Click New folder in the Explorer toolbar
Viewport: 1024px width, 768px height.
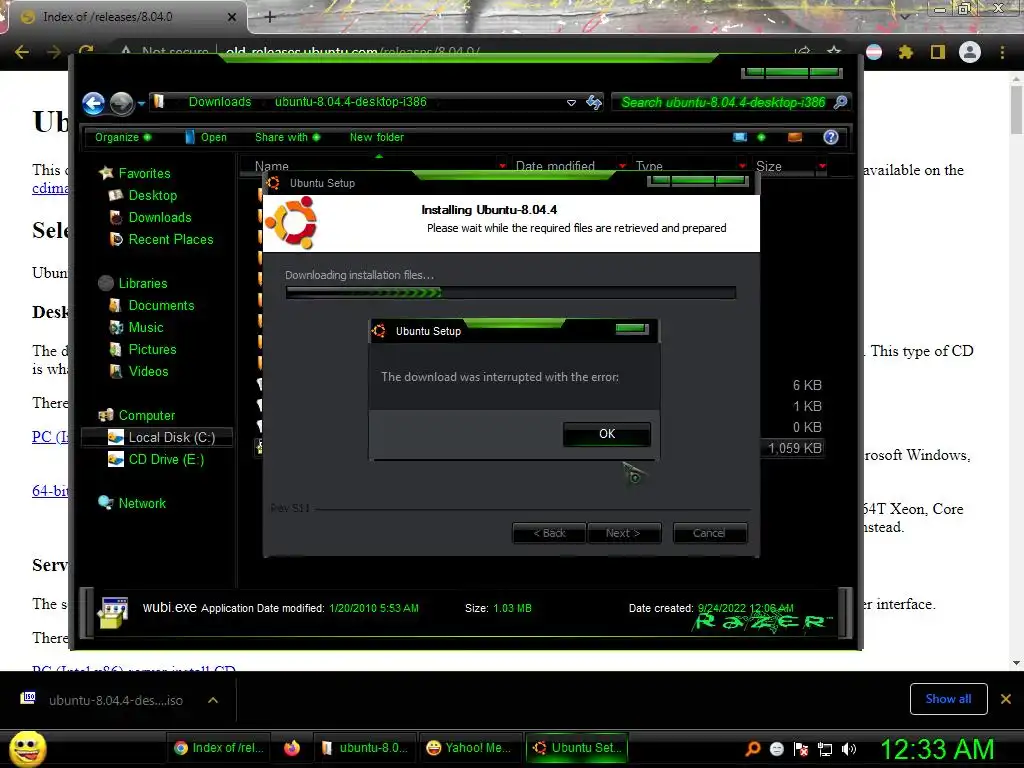click(377, 137)
